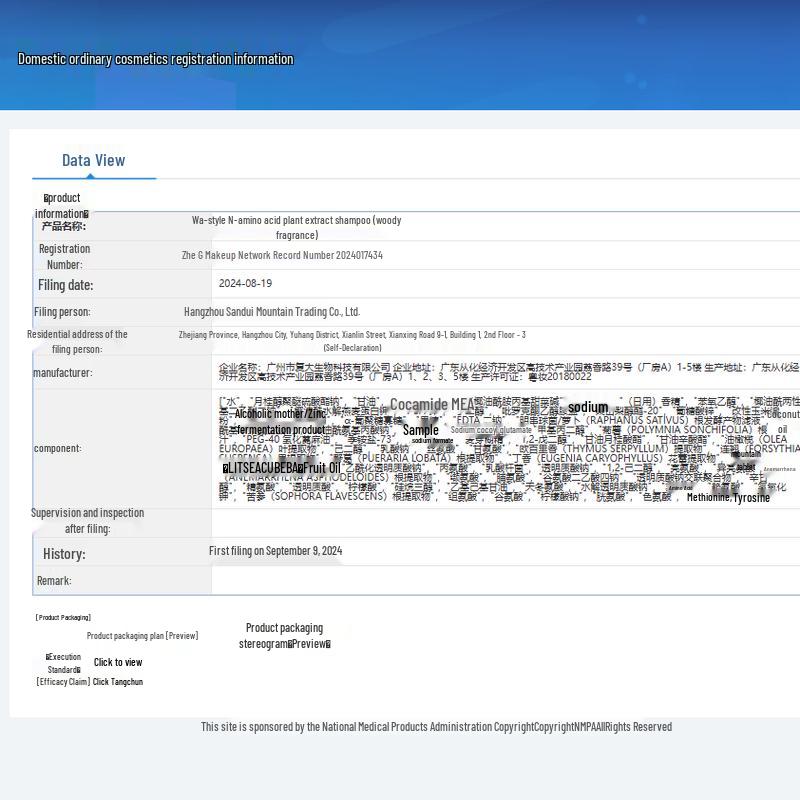Screen dimensions: 800x800
Task: Open the Product packaging stereogram Preview link
Action: point(284,636)
